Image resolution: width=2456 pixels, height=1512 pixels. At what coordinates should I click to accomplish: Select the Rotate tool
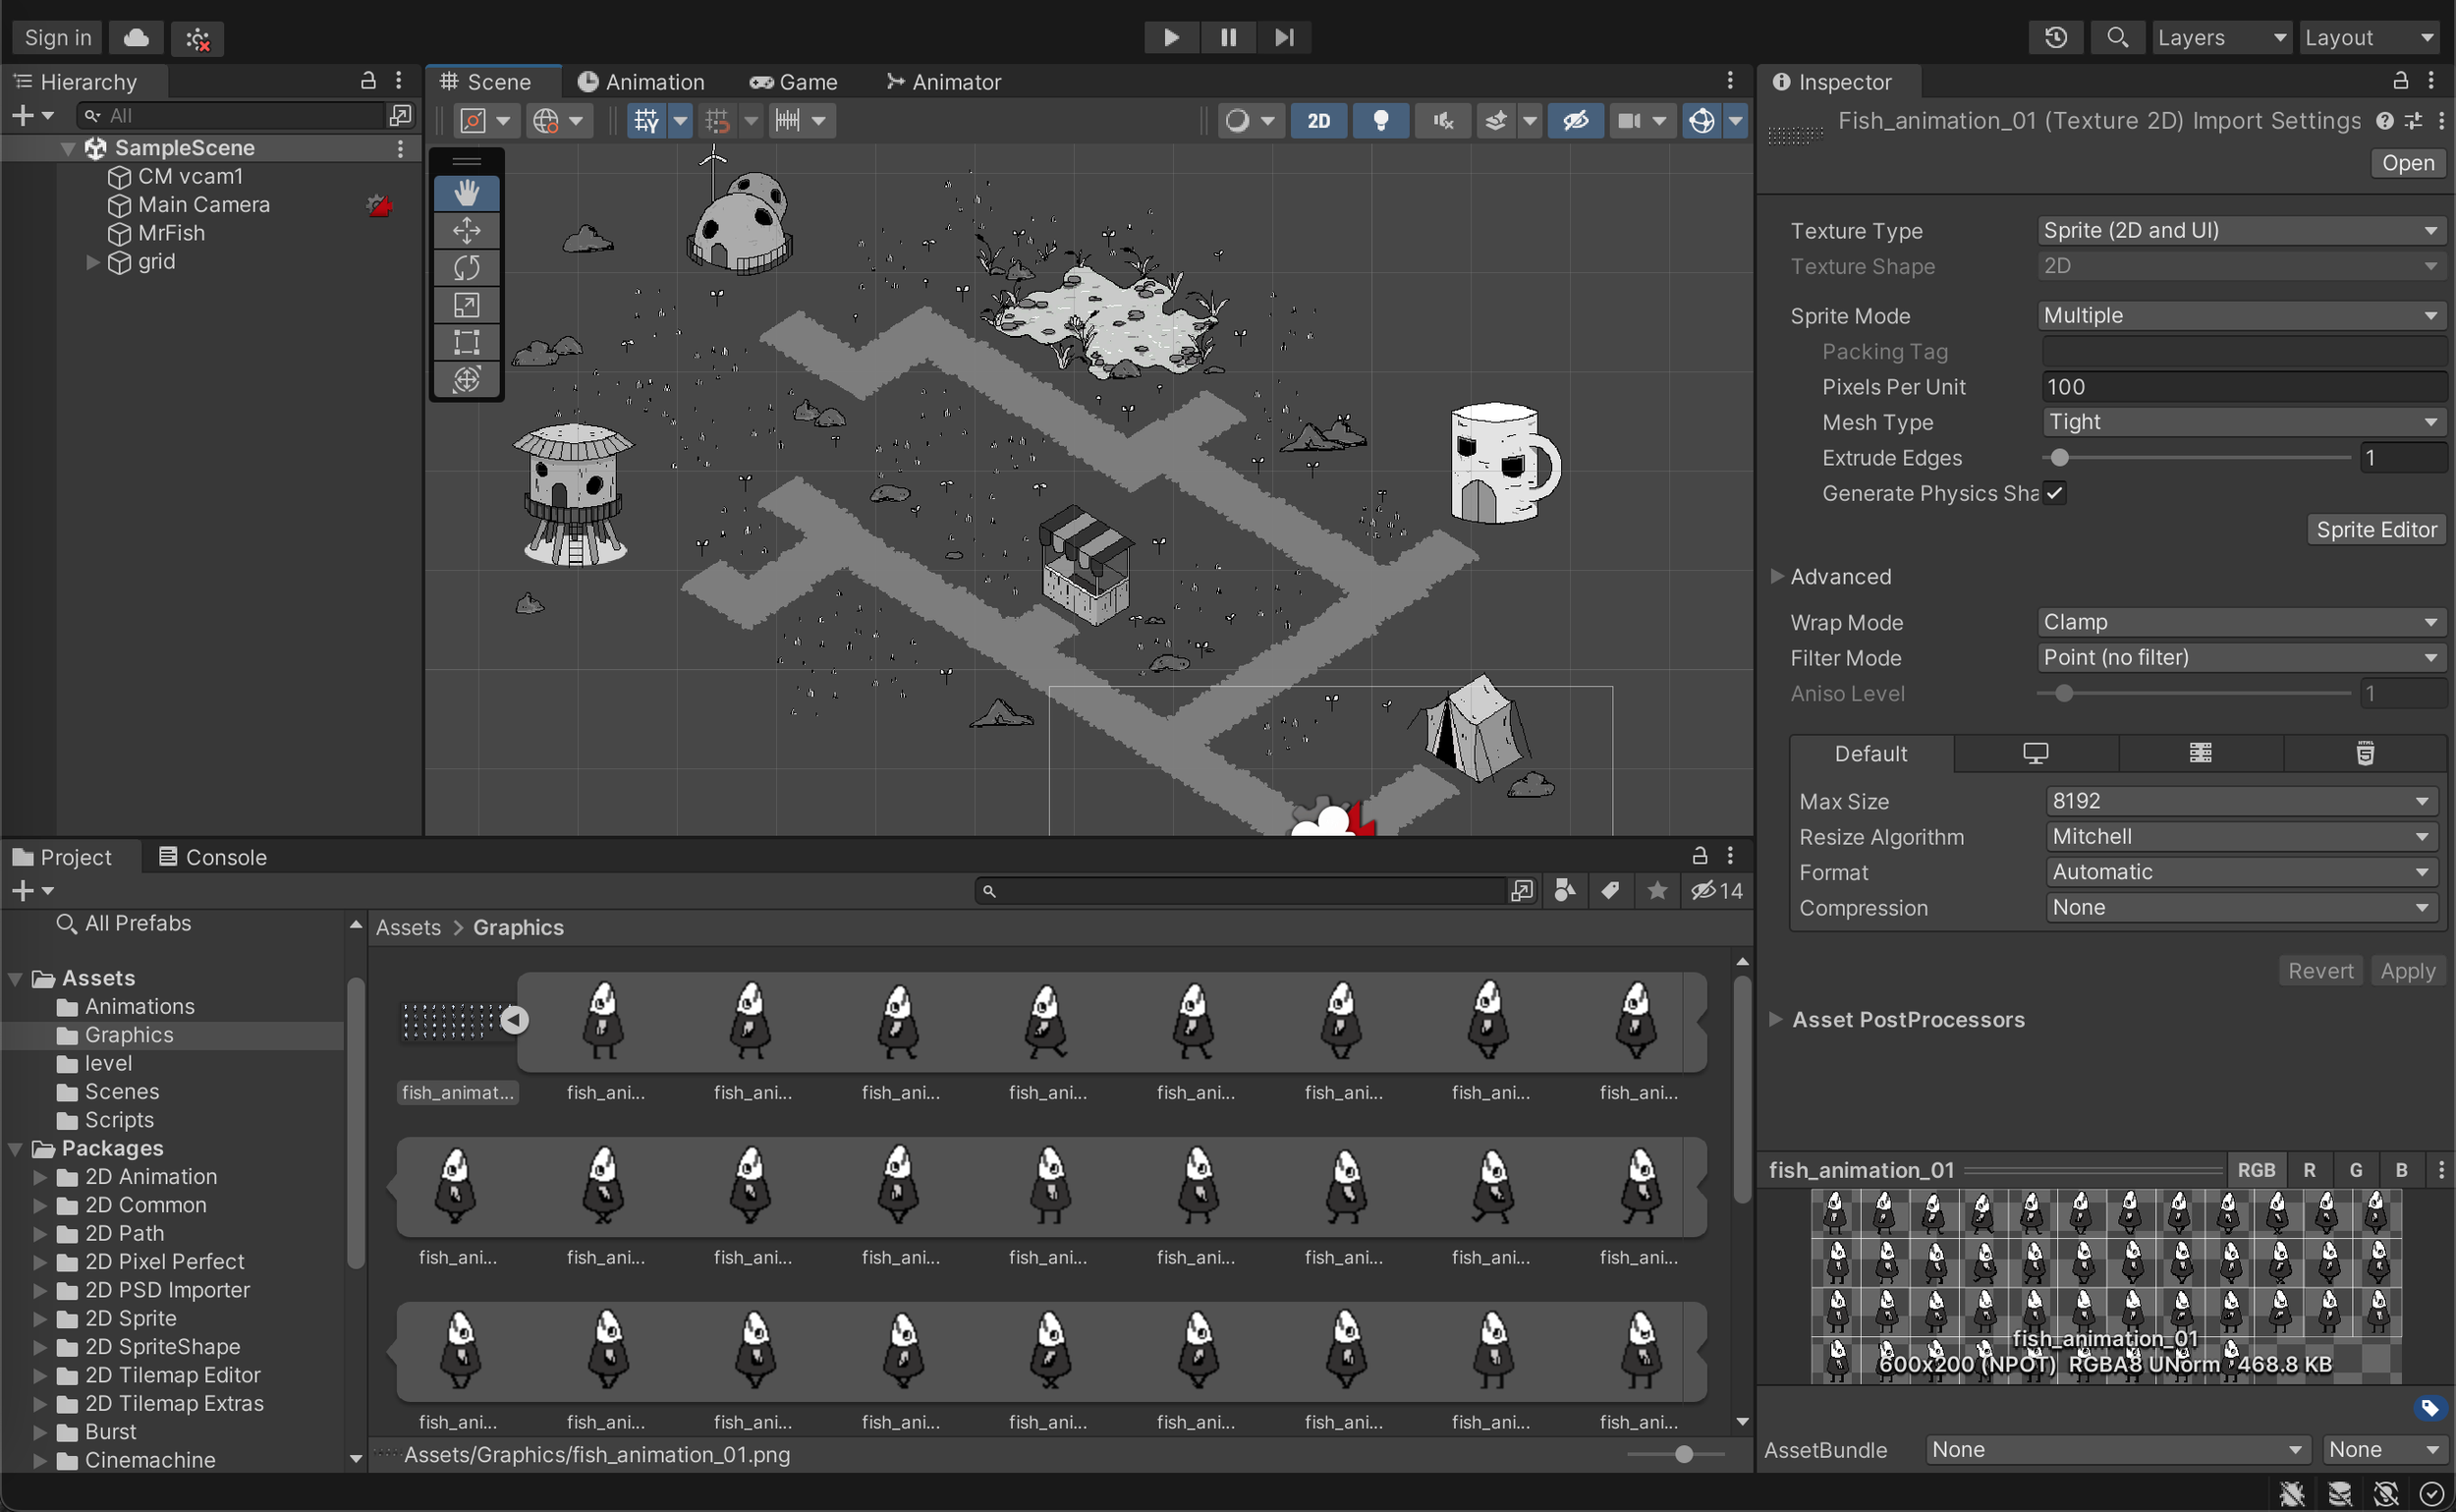(466, 267)
